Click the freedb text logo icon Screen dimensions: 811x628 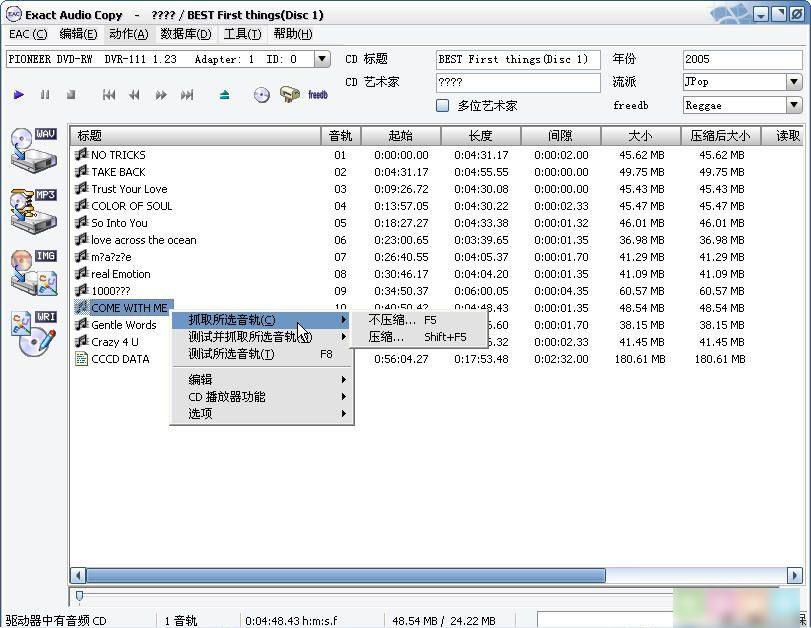tap(318, 95)
